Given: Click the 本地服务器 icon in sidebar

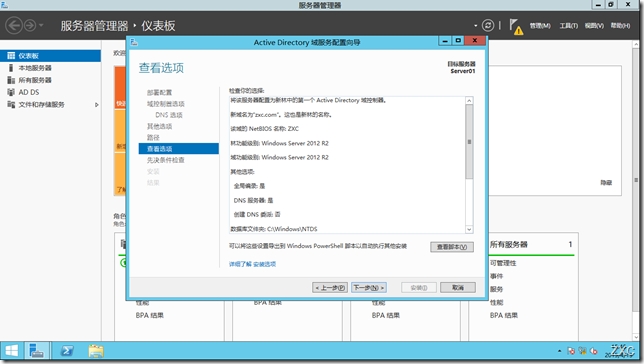Looking at the screenshot, I should 11,68.
